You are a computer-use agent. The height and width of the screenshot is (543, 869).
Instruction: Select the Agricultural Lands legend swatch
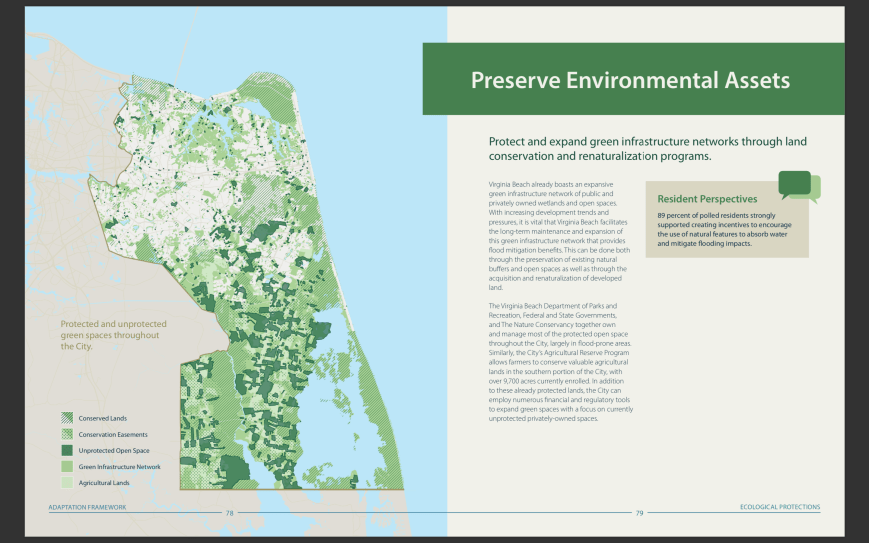[67, 482]
